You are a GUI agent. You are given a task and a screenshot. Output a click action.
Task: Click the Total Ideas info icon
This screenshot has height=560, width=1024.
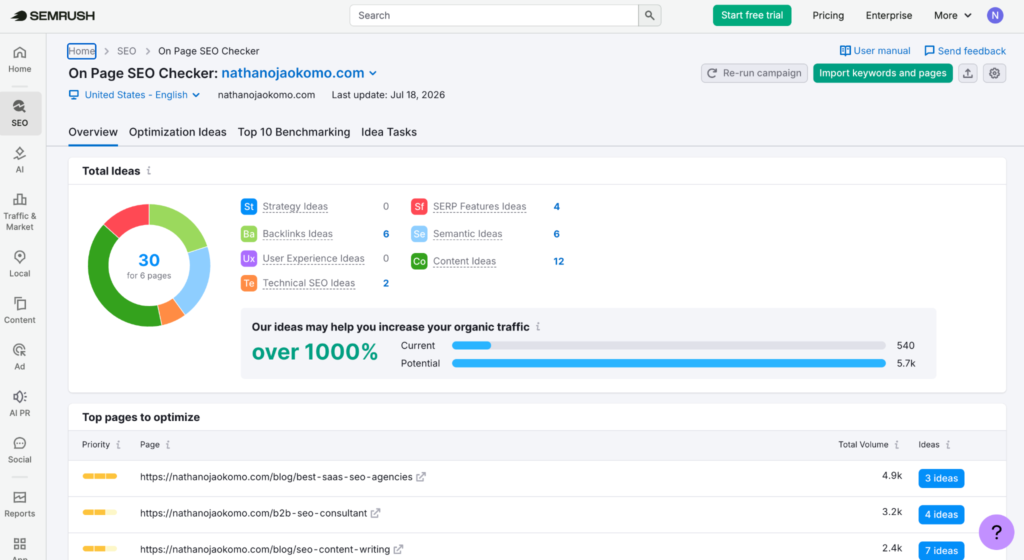[149, 170]
